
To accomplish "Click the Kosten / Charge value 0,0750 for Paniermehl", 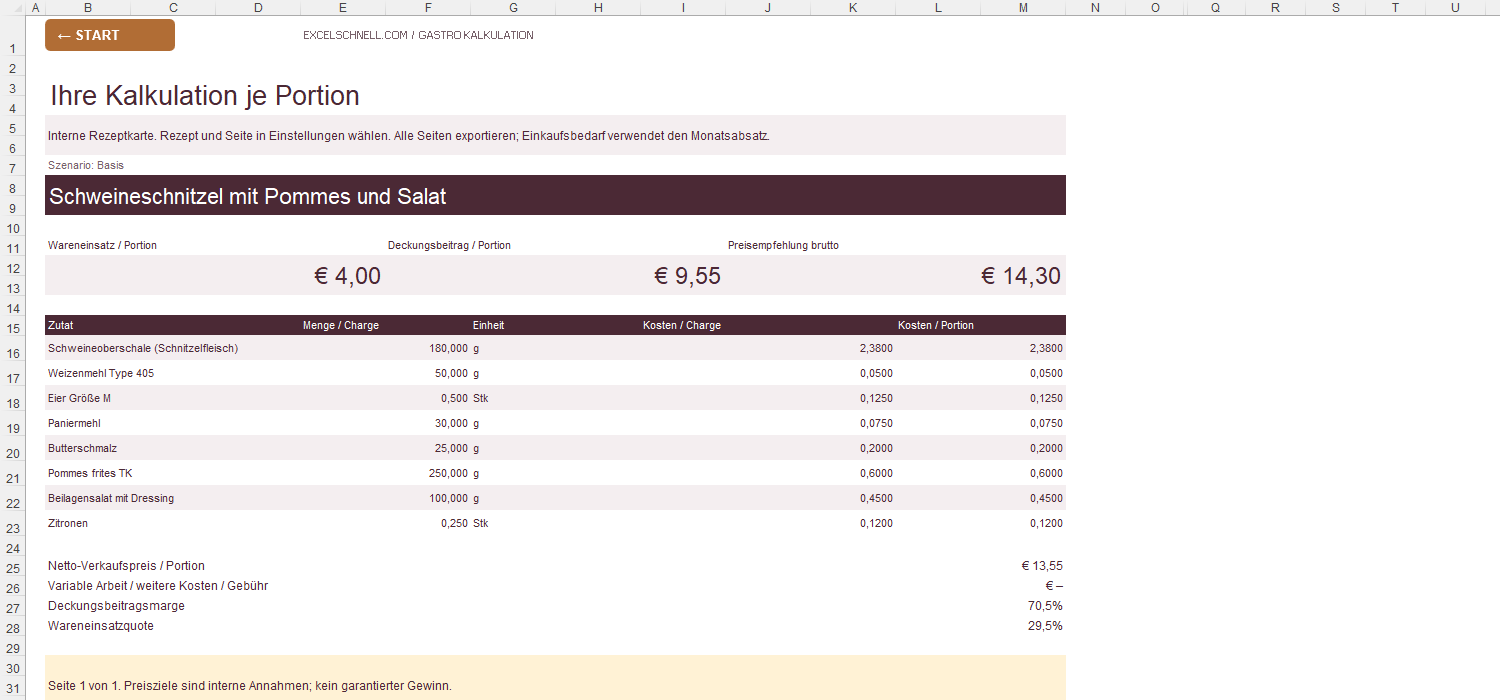I will pyautogui.click(x=876, y=423).
